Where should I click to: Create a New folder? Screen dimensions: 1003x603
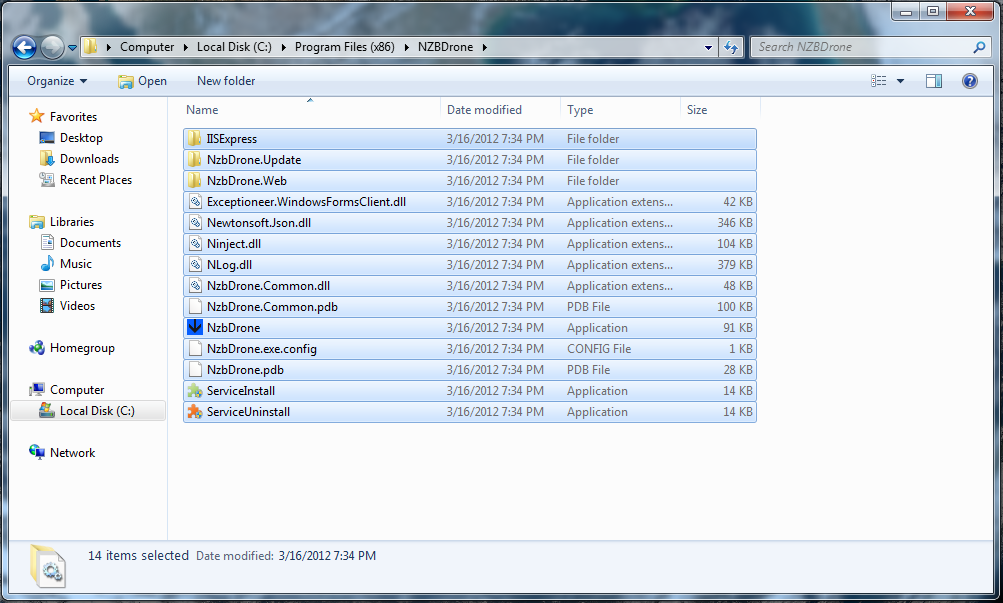pos(226,81)
